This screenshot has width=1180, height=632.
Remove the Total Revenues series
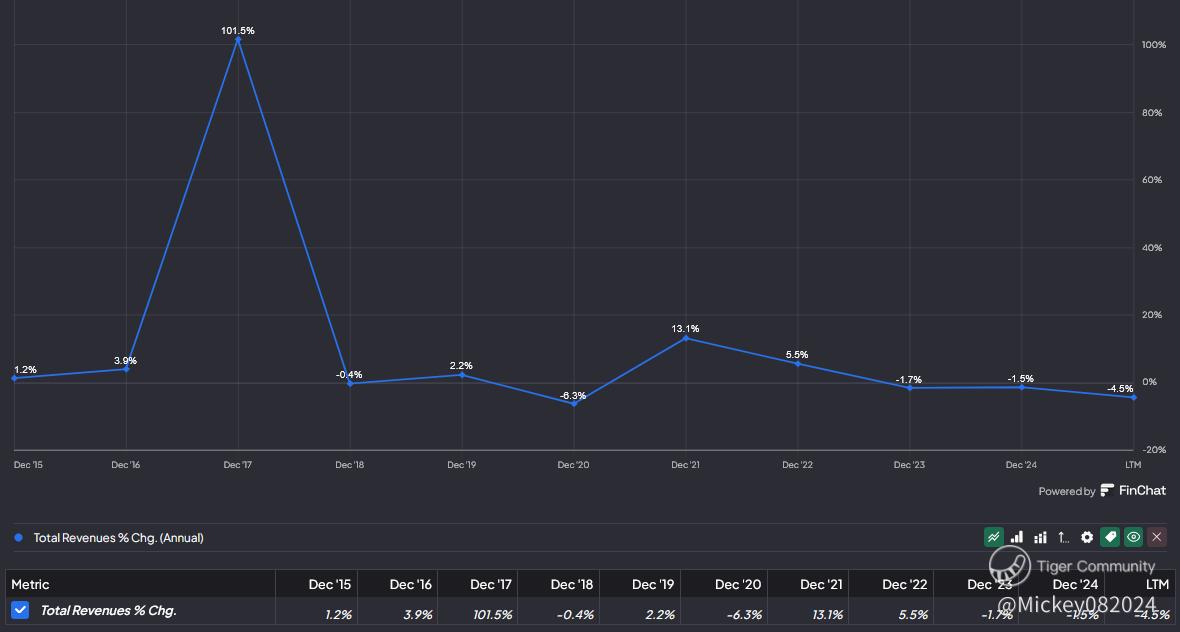[x=1157, y=537]
